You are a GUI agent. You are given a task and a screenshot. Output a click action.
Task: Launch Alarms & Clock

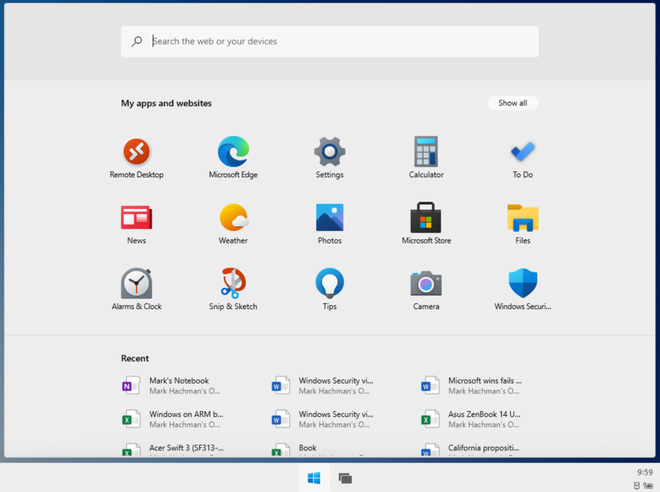coord(136,285)
